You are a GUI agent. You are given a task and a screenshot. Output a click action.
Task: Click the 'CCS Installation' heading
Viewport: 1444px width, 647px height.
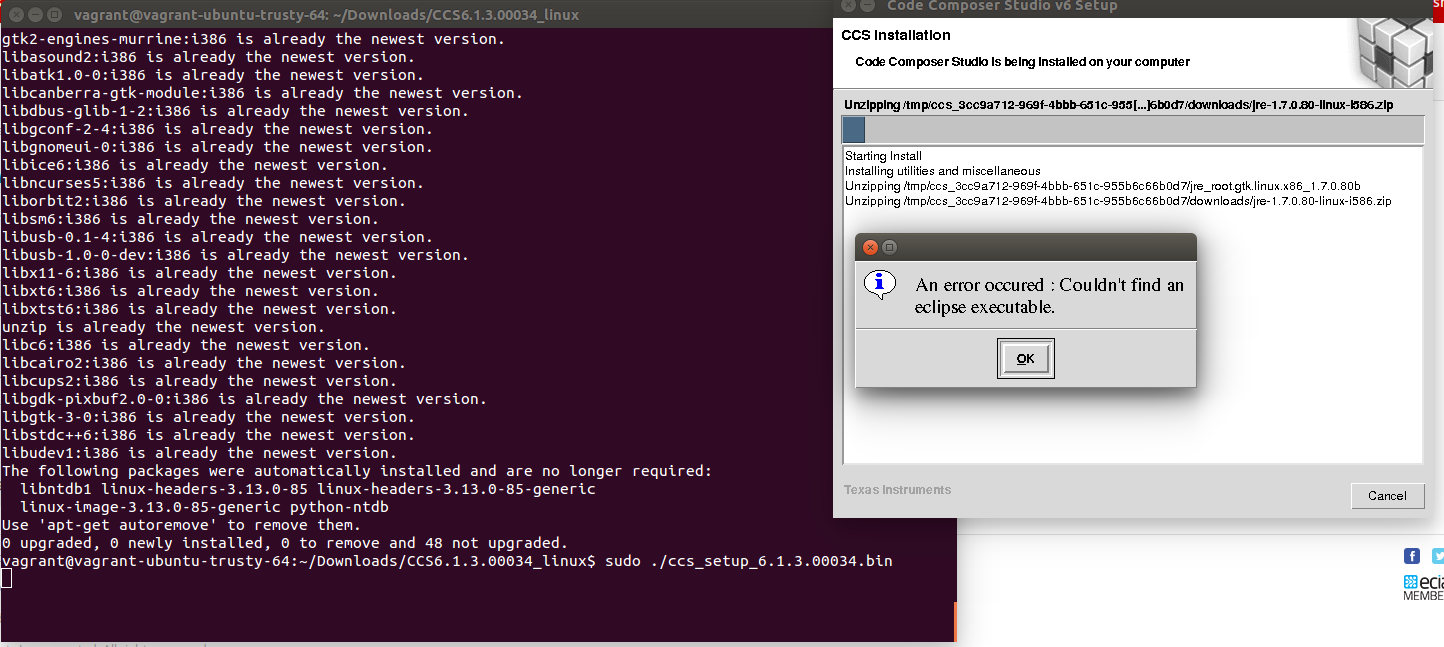(x=896, y=35)
